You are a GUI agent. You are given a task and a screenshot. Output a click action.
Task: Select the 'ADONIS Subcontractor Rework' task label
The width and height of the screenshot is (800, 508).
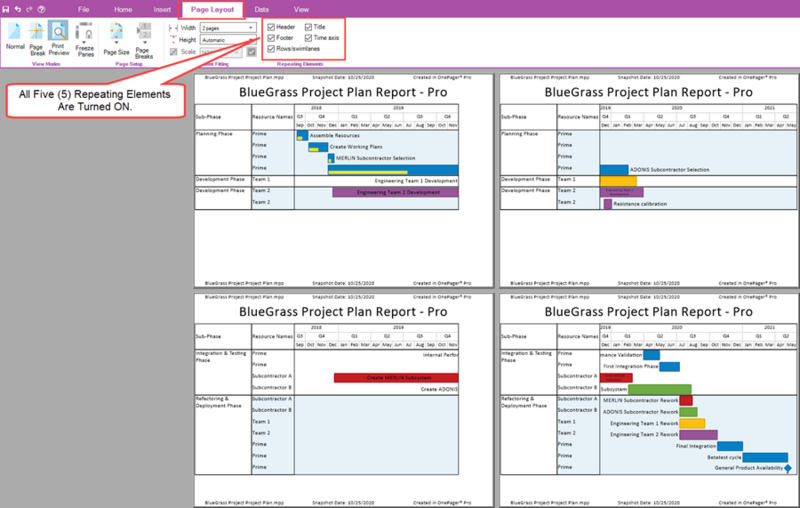(641, 412)
